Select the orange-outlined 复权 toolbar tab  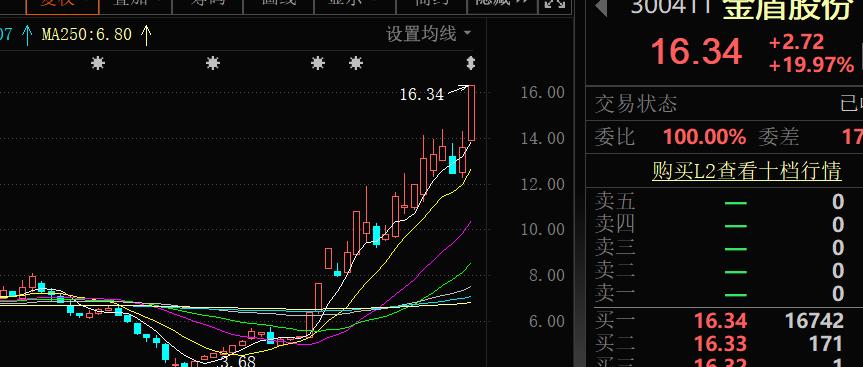(x=63, y=4)
